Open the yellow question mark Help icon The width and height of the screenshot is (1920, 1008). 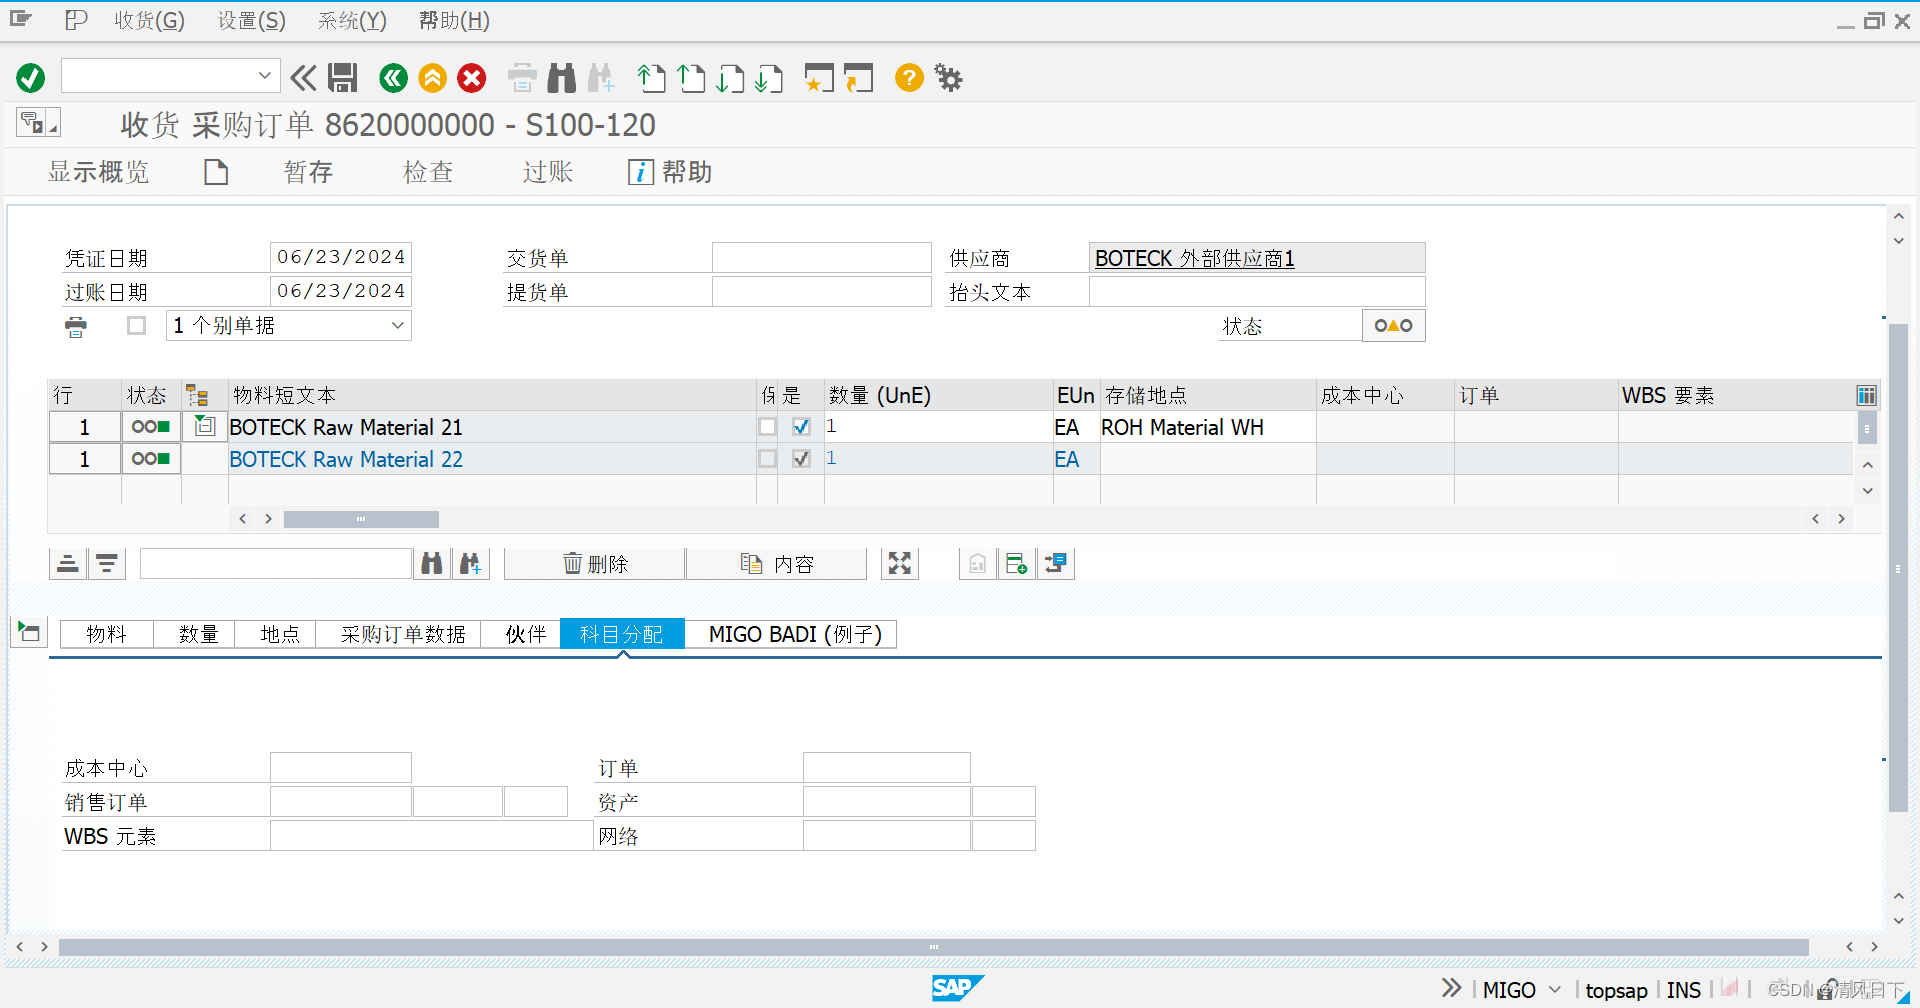[909, 77]
